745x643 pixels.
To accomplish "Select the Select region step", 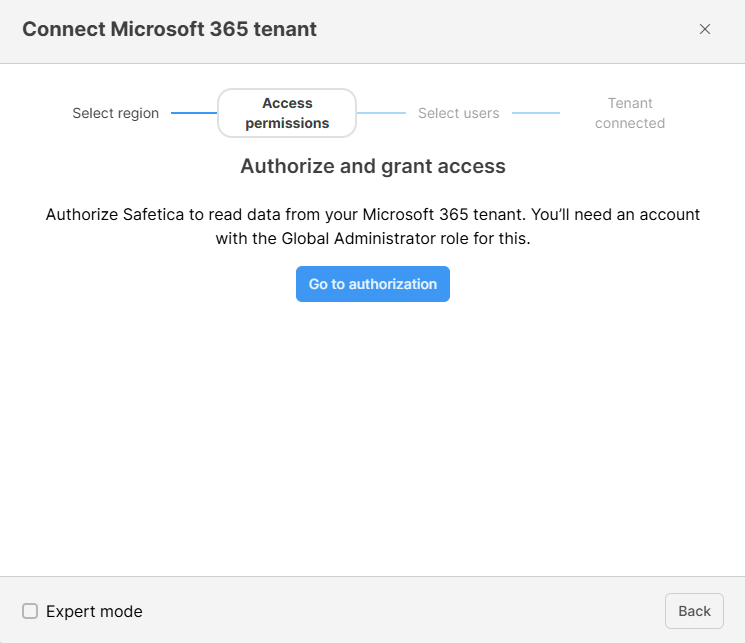I will click(115, 113).
